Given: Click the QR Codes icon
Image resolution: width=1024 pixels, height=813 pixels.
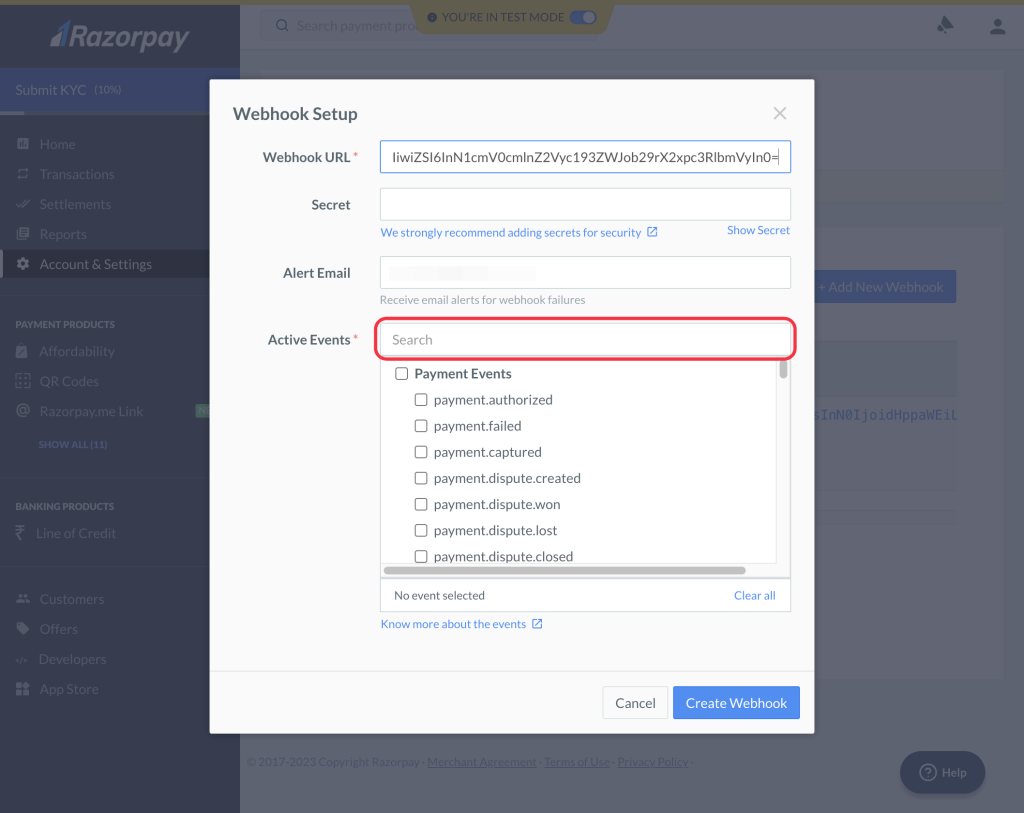Looking at the screenshot, I should click(x=23, y=381).
